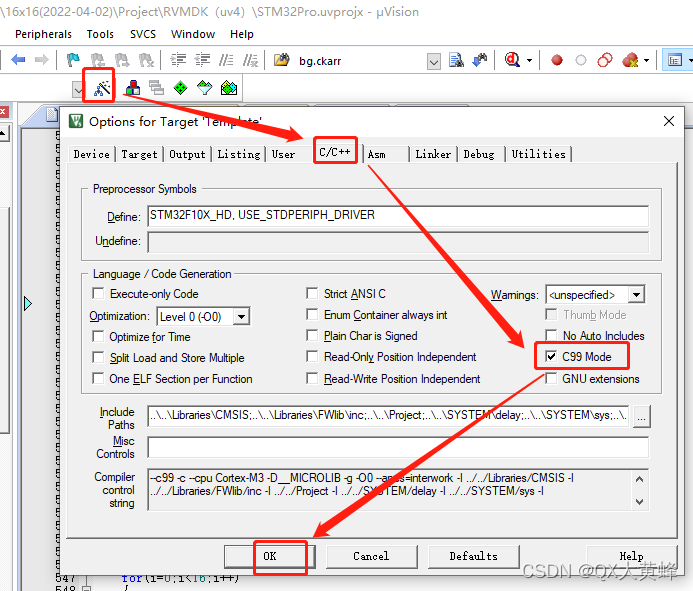Screen dimensions: 693x591
Task: Check Read-Write Position Independent
Action: [312, 378]
